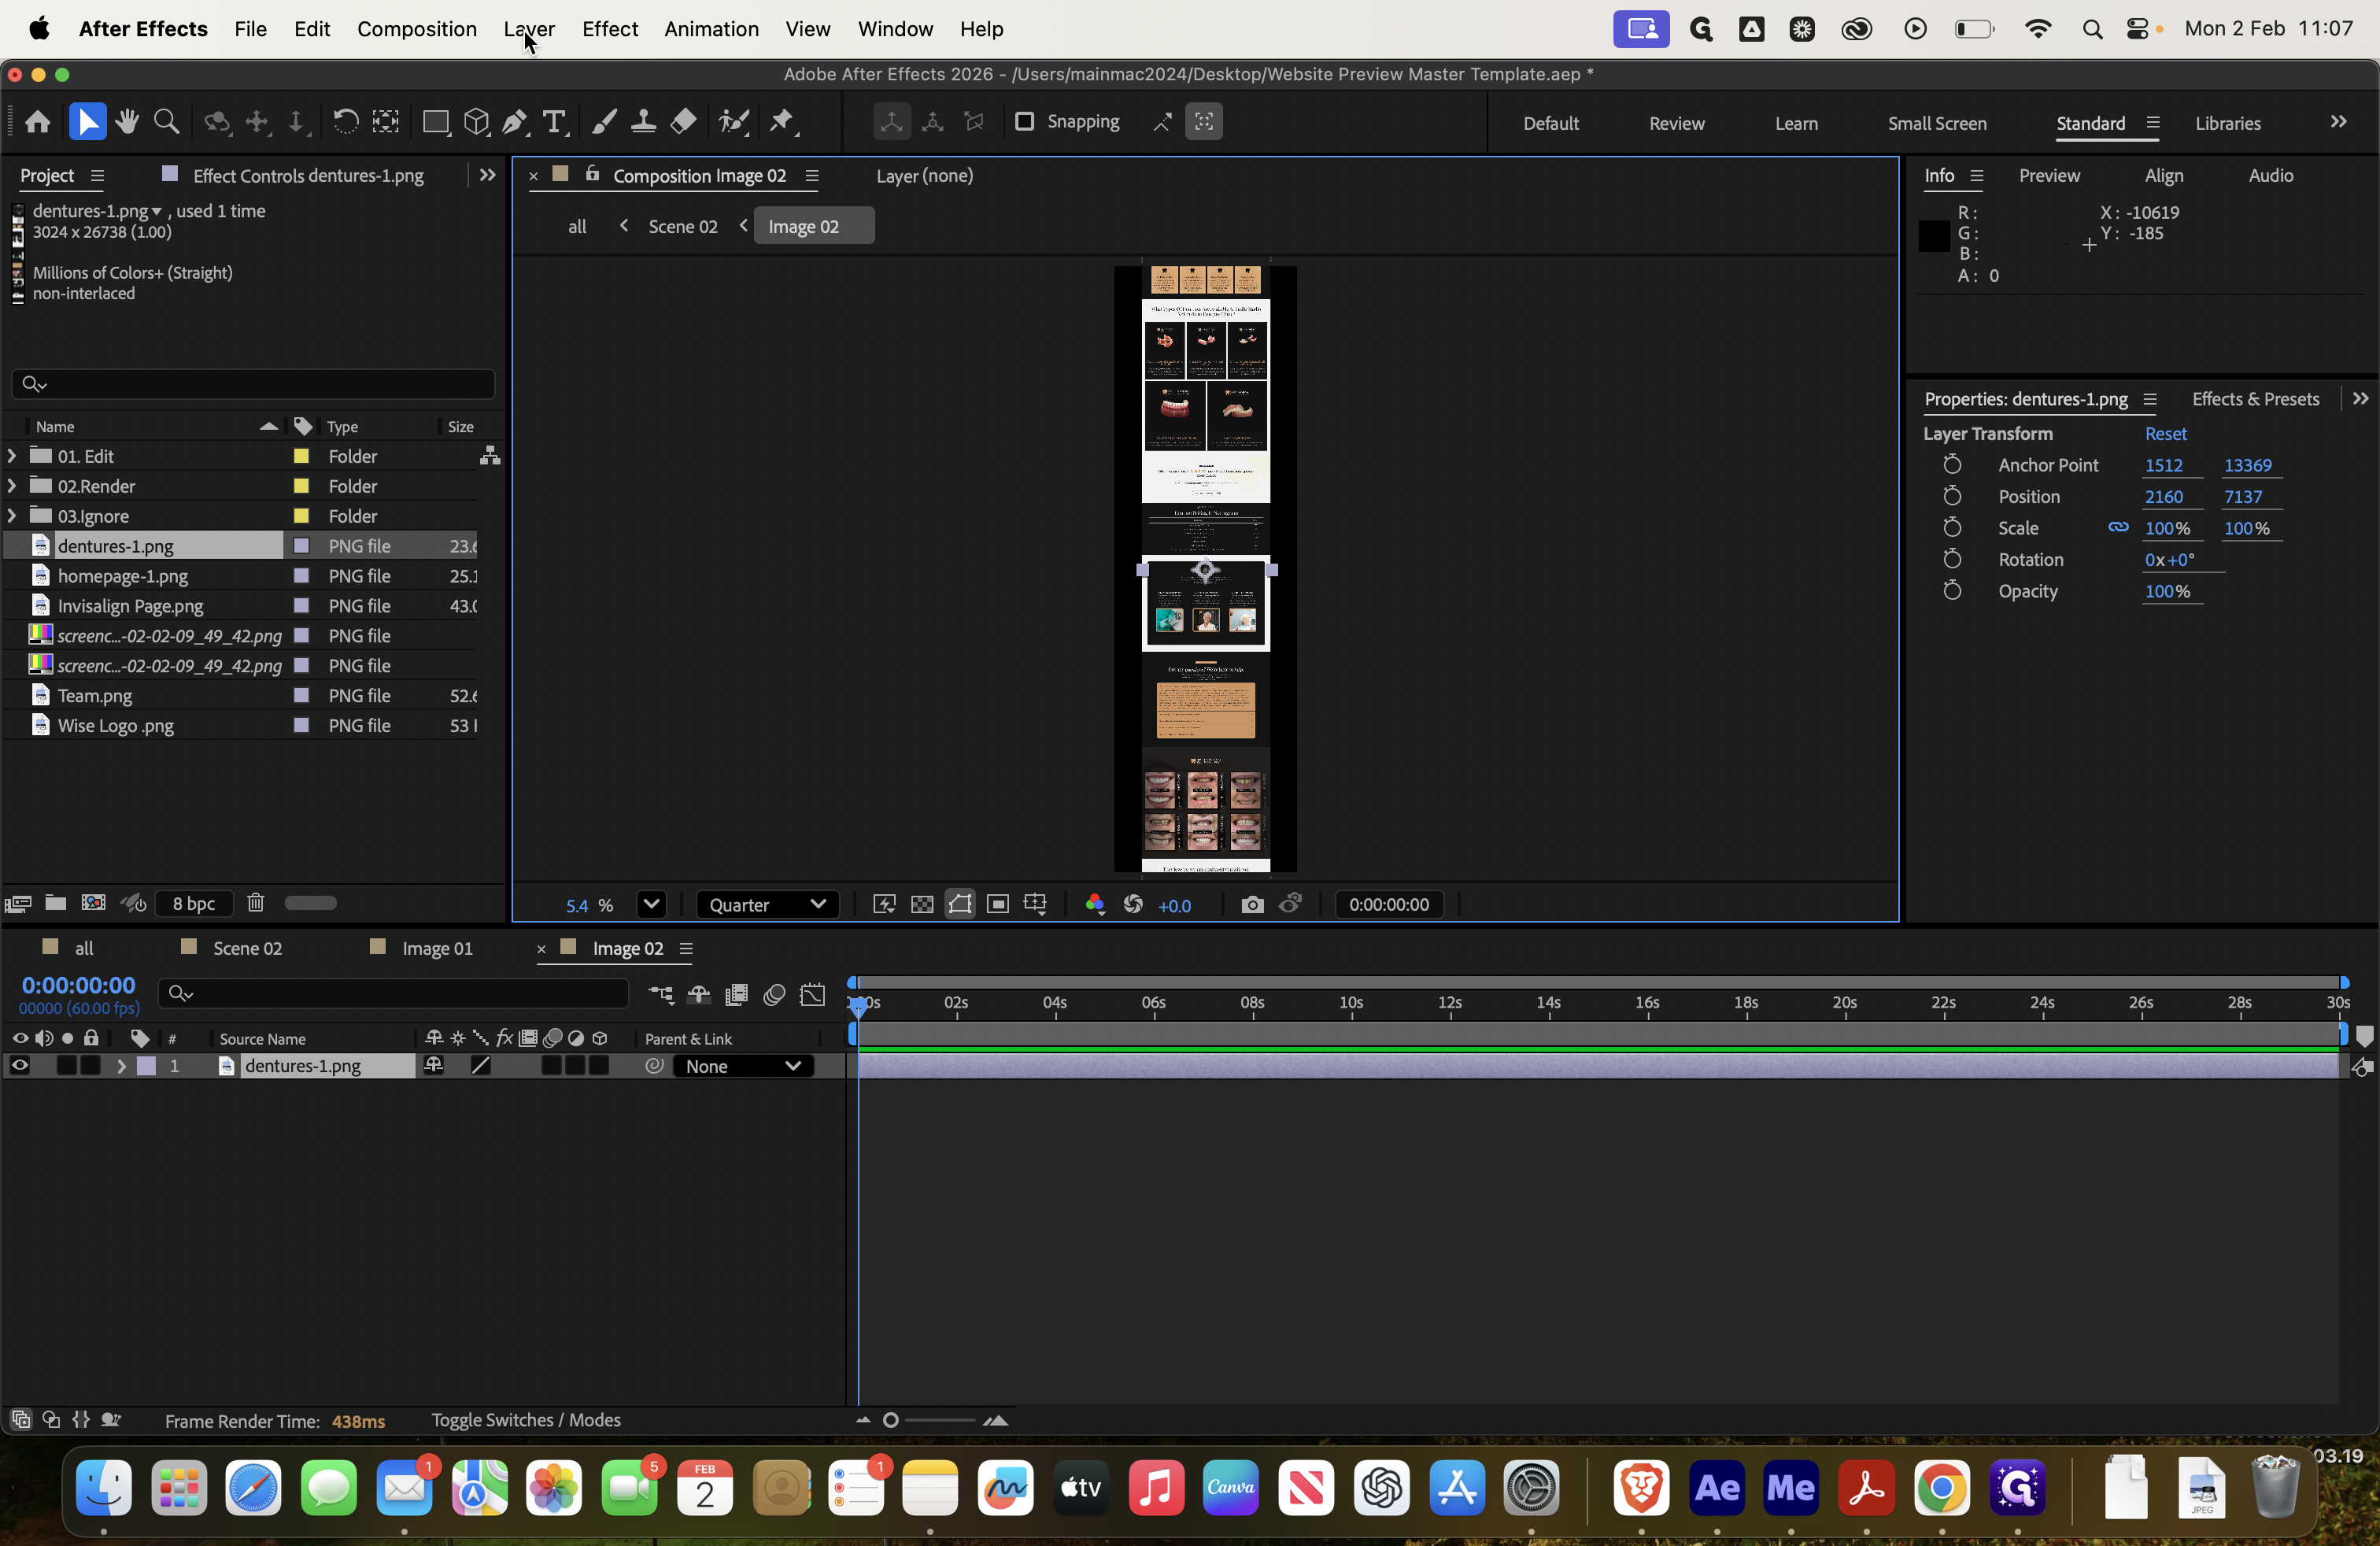This screenshot has width=2380, height=1546.
Task: Select the Pen tool
Action: pos(514,122)
